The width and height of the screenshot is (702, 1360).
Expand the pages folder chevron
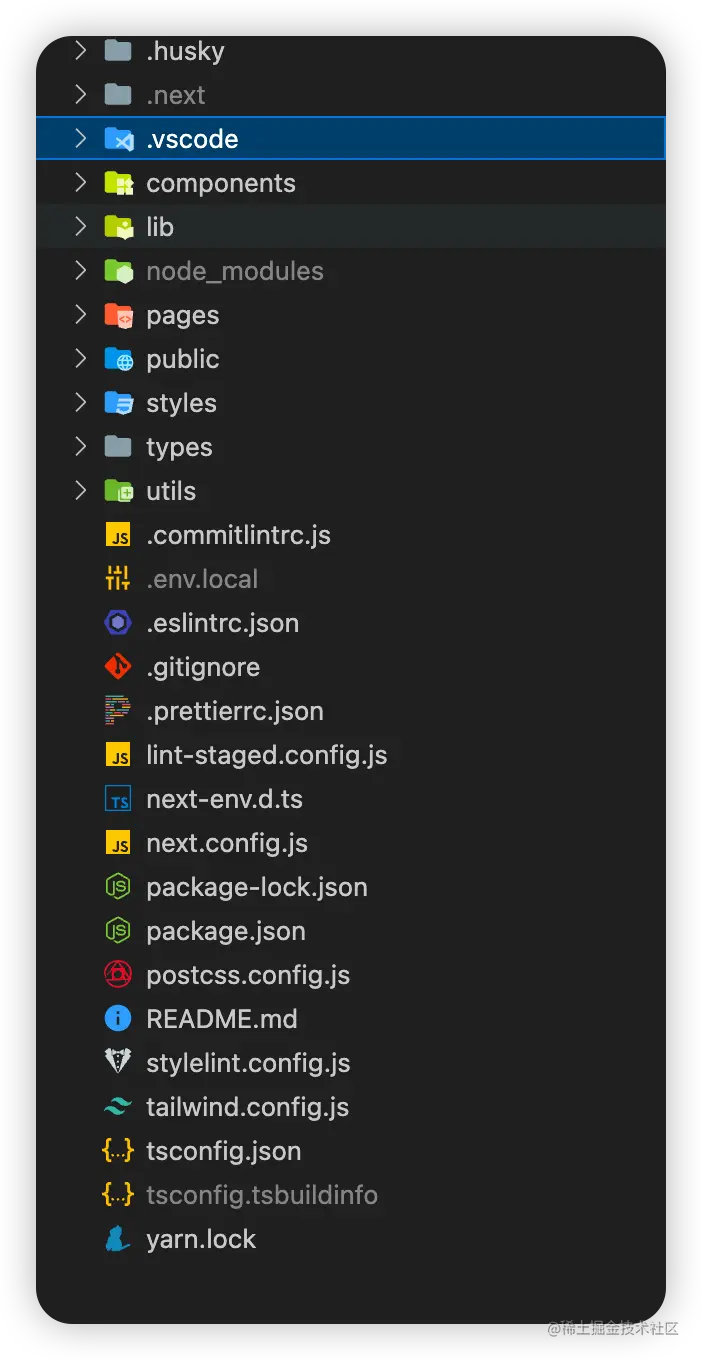pyautogui.click(x=81, y=315)
